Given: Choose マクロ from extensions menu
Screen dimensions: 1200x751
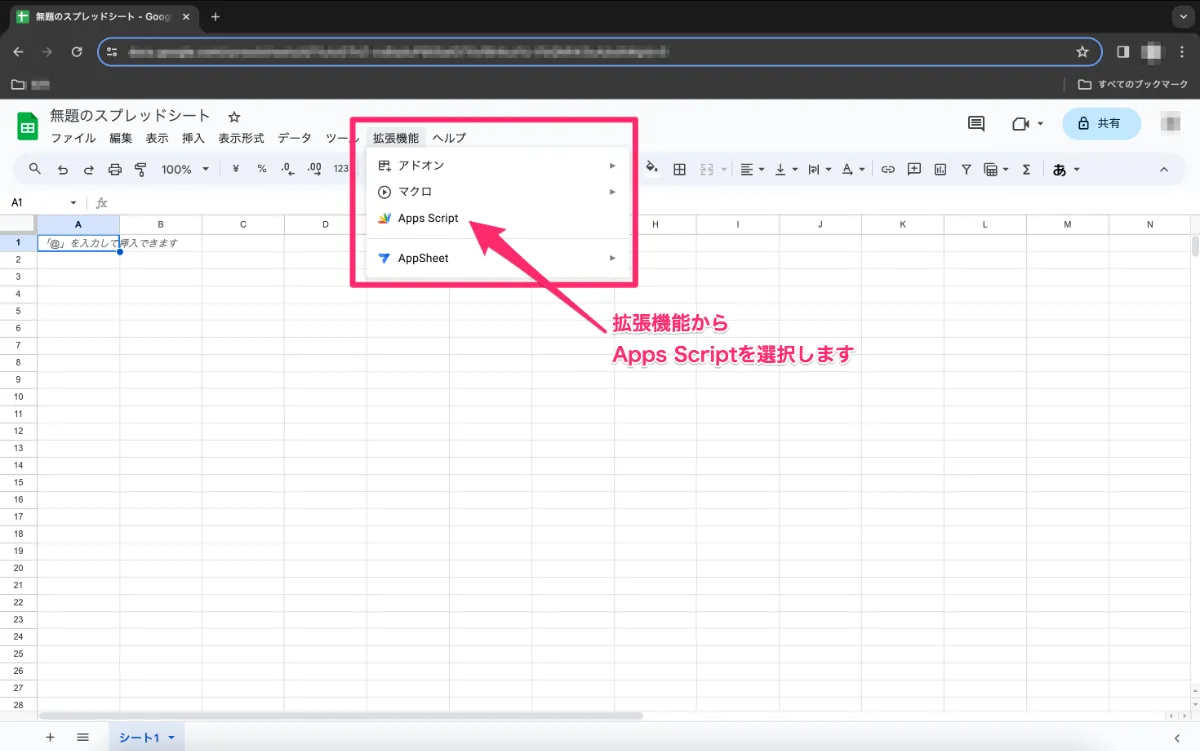Looking at the screenshot, I should pyautogui.click(x=498, y=191).
